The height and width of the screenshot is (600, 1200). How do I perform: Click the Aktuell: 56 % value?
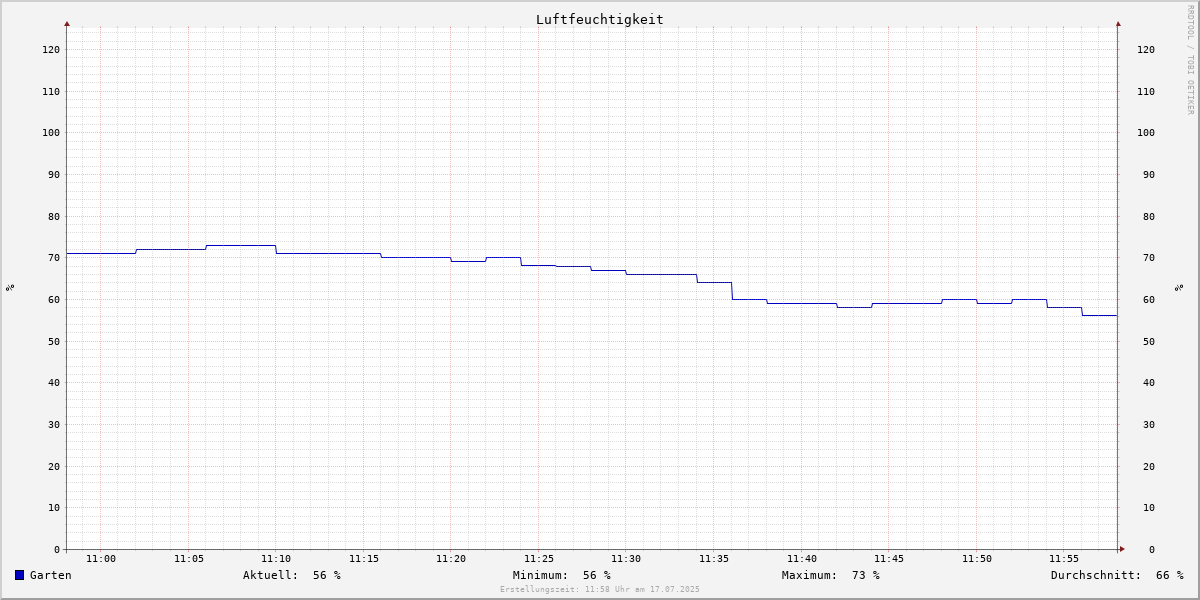click(x=292, y=575)
